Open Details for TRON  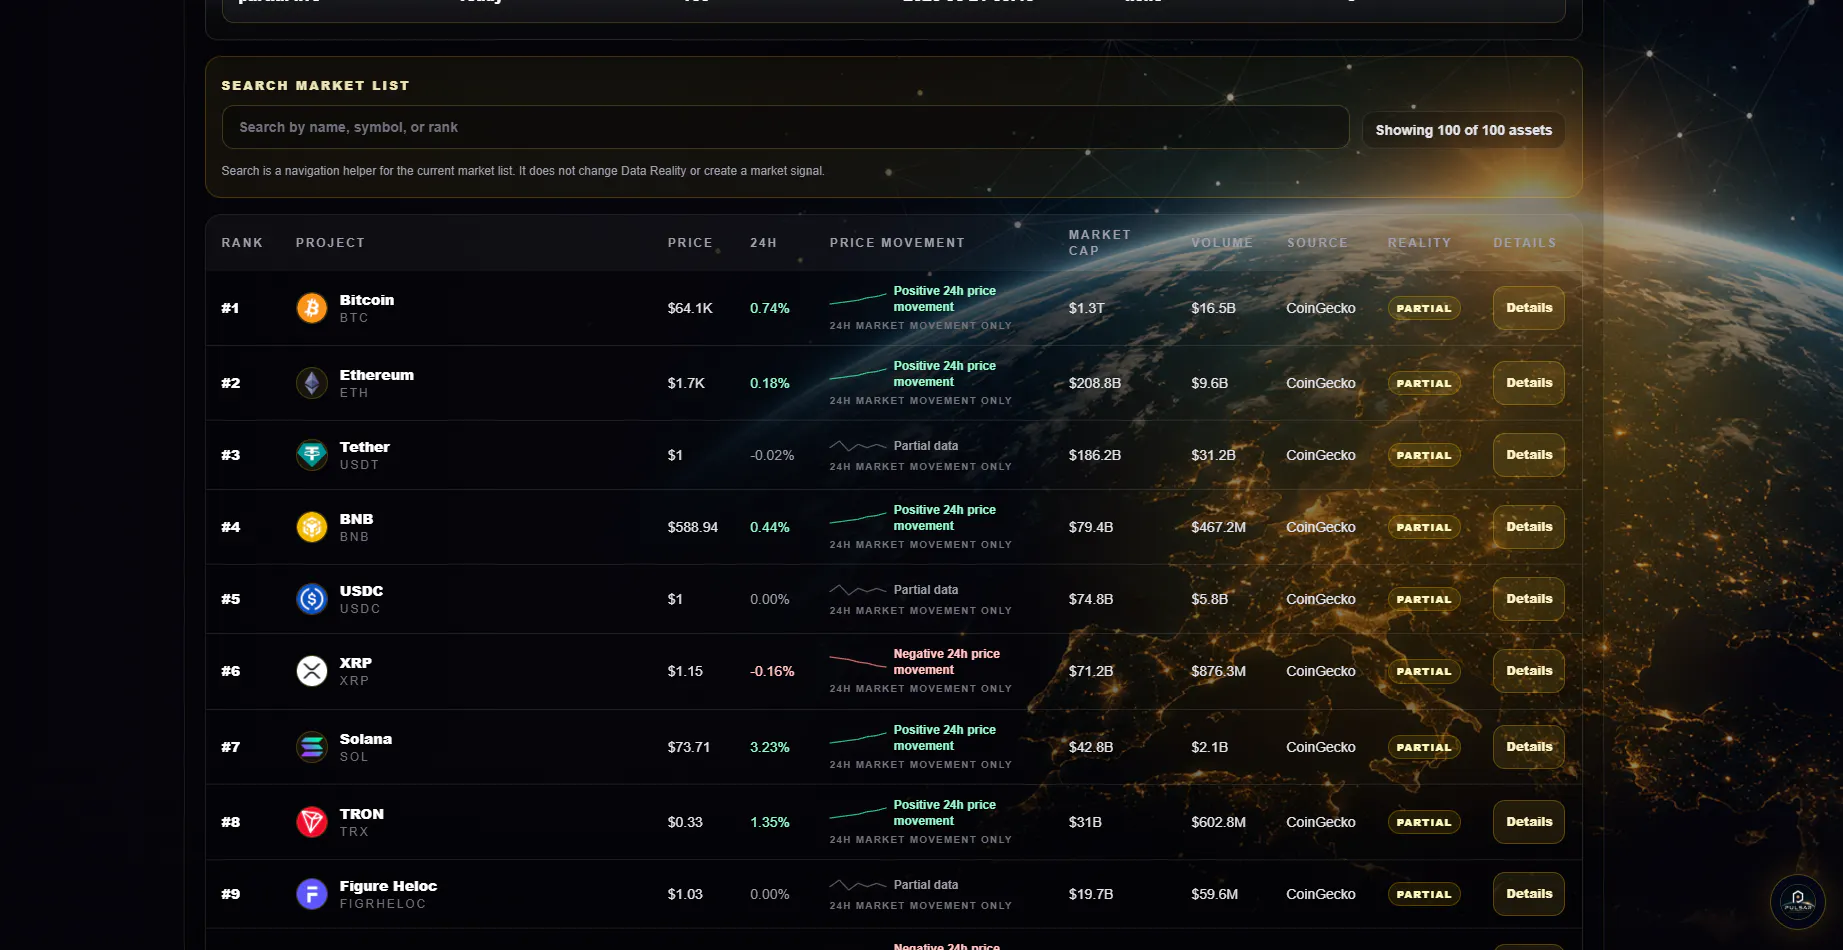tap(1529, 822)
